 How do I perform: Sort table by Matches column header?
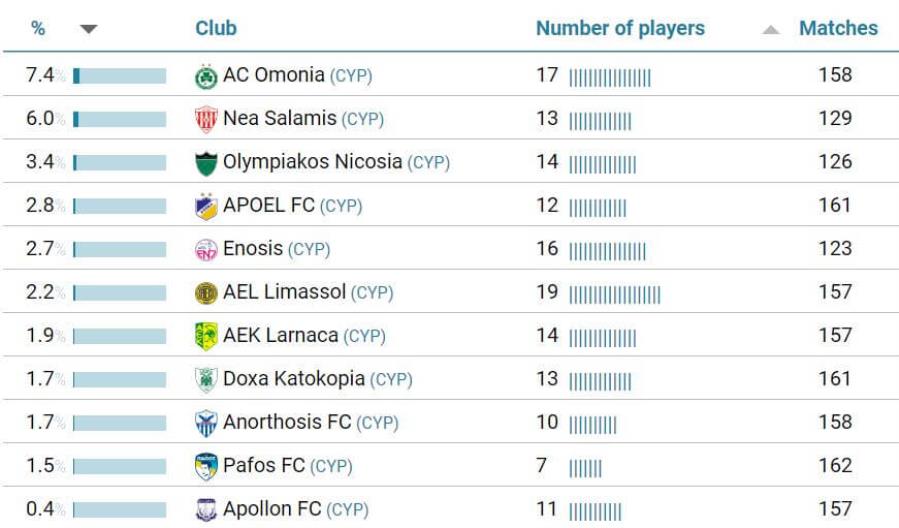point(838,28)
